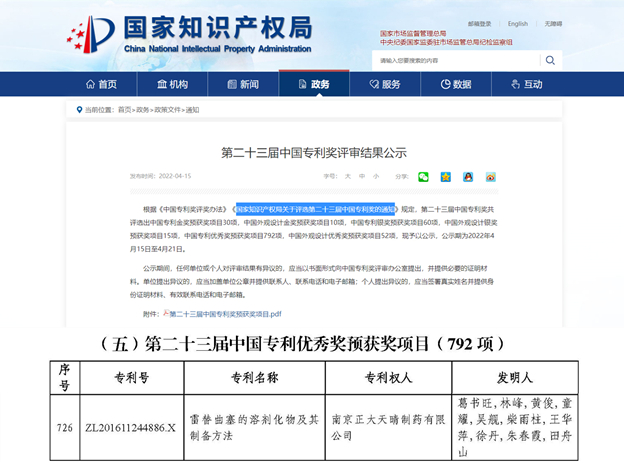Open the 首页 home navigation tab

click(100, 85)
